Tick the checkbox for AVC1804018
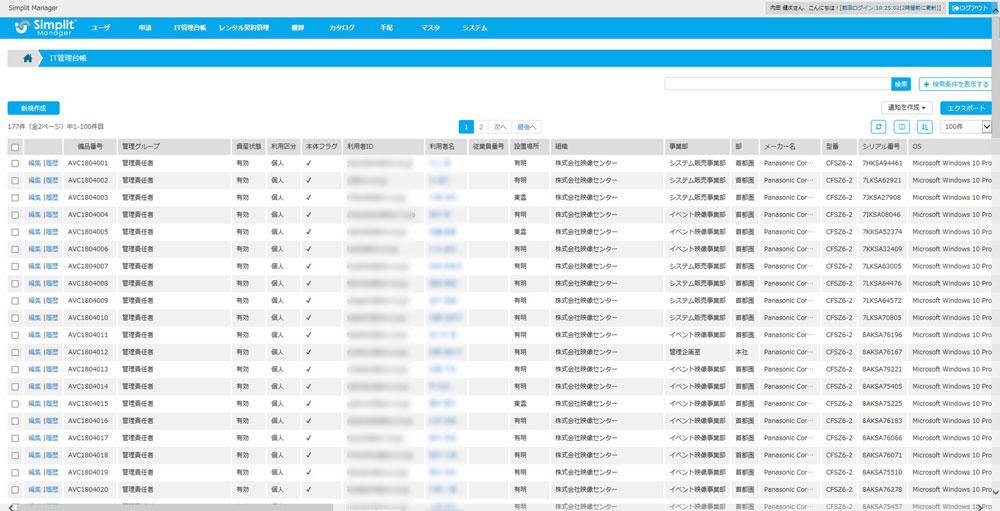The height and width of the screenshot is (511, 1000). coord(15,455)
